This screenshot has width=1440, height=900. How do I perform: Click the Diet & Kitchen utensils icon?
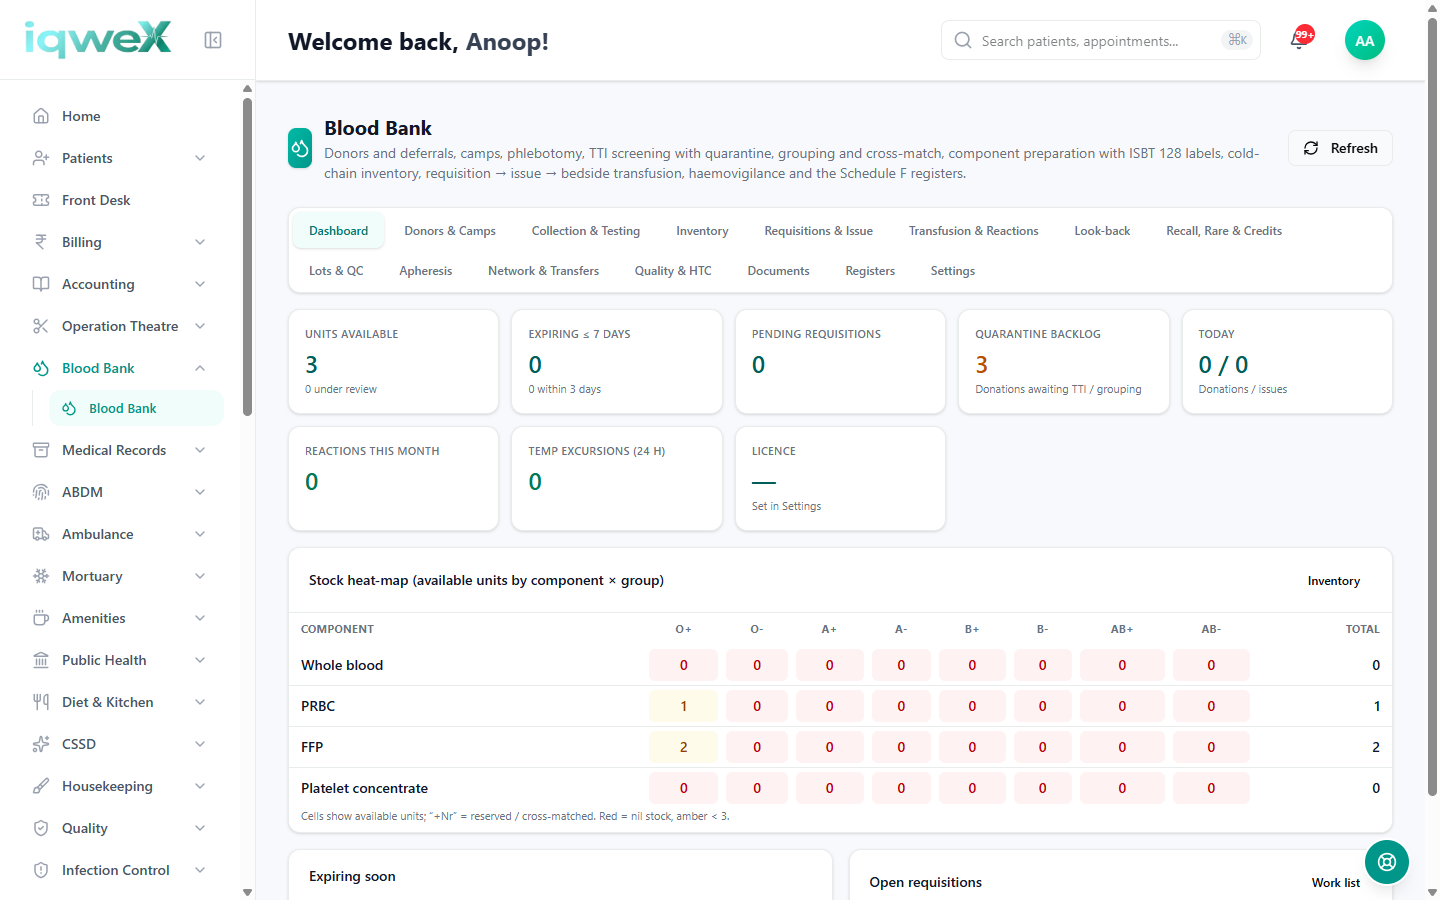coord(41,702)
